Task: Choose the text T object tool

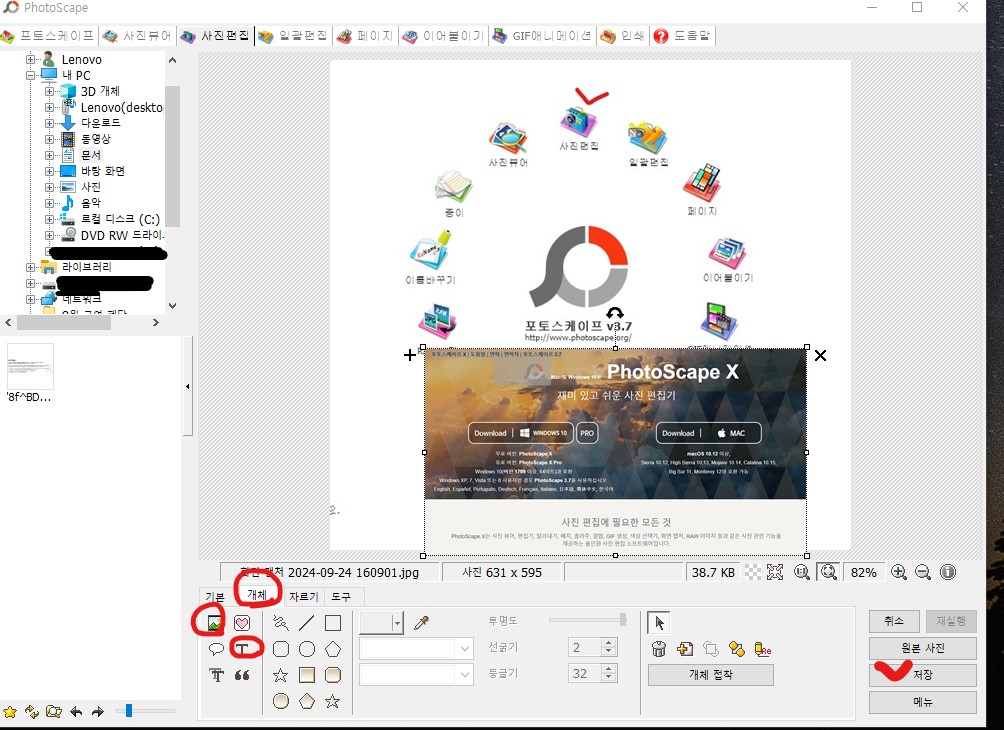Action: click(x=242, y=649)
